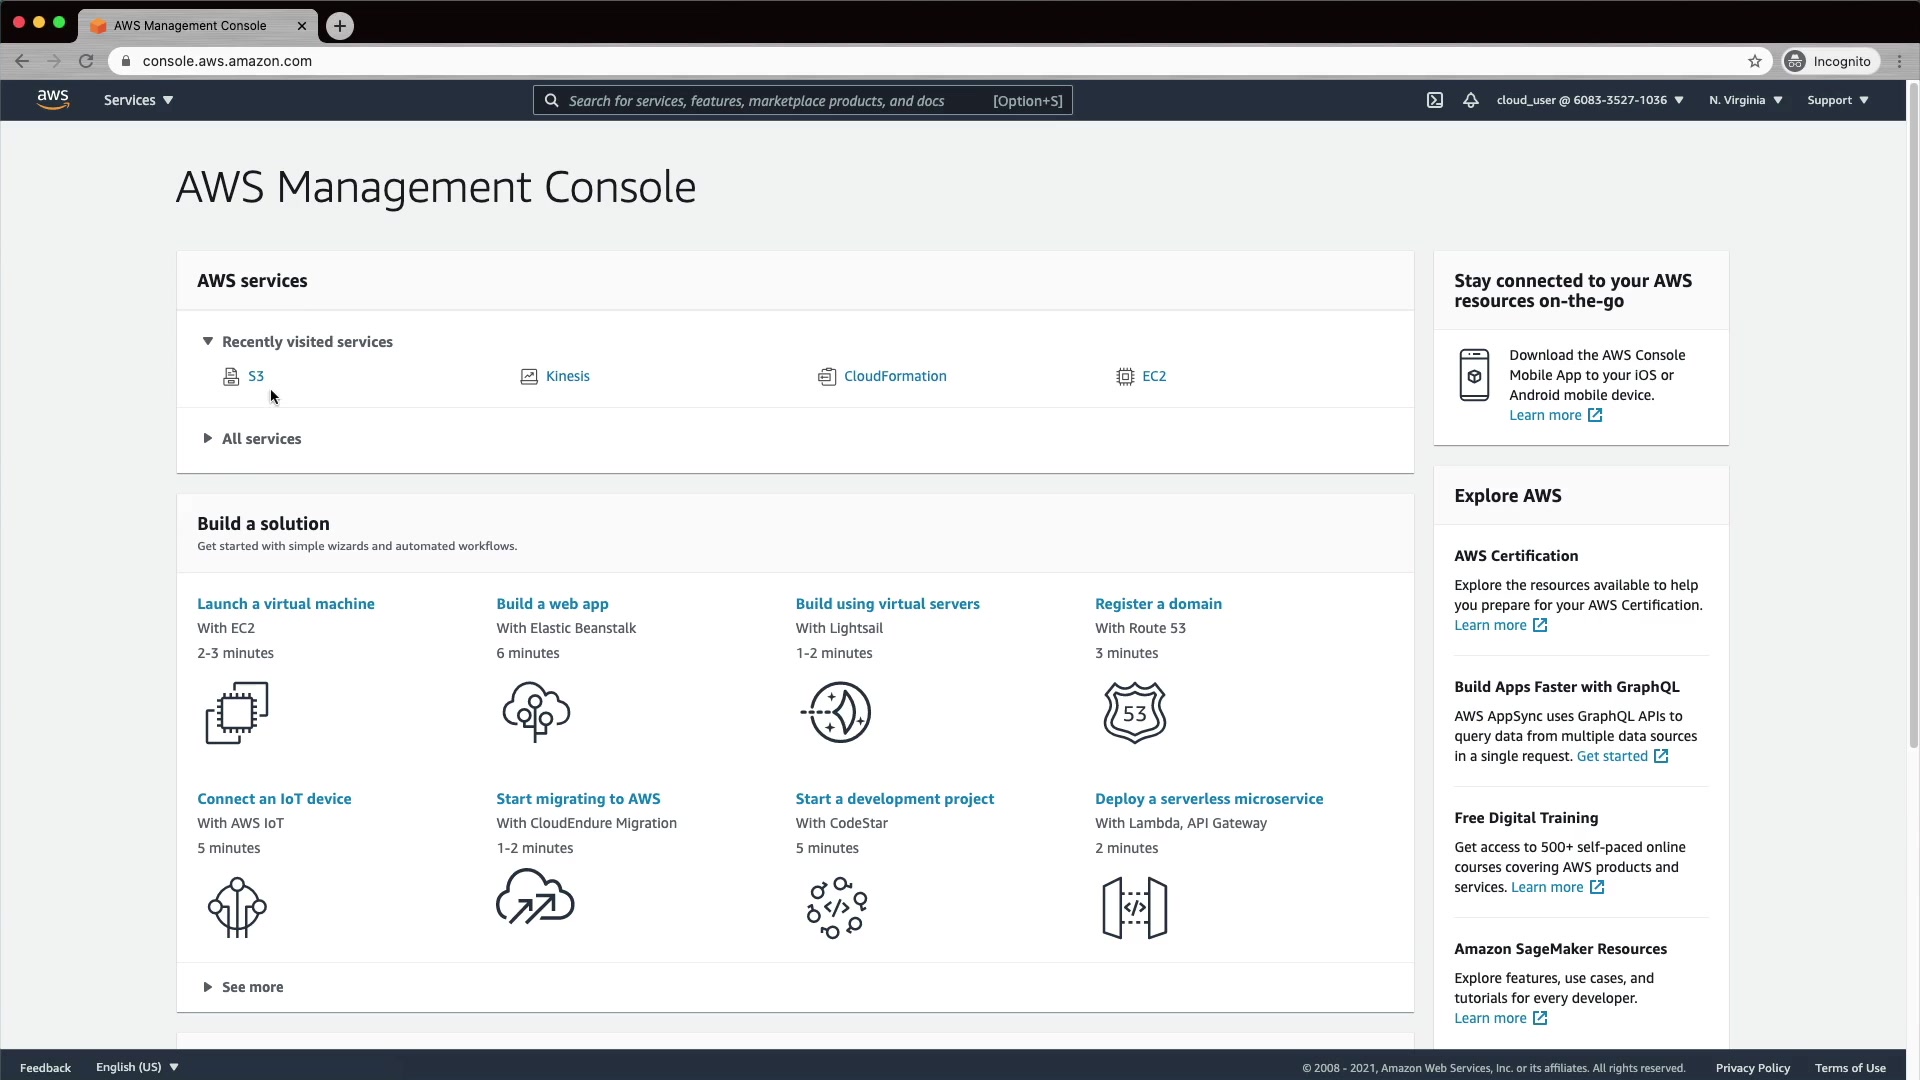Open the Services menu
The width and height of the screenshot is (1920, 1080).
coord(138,100)
